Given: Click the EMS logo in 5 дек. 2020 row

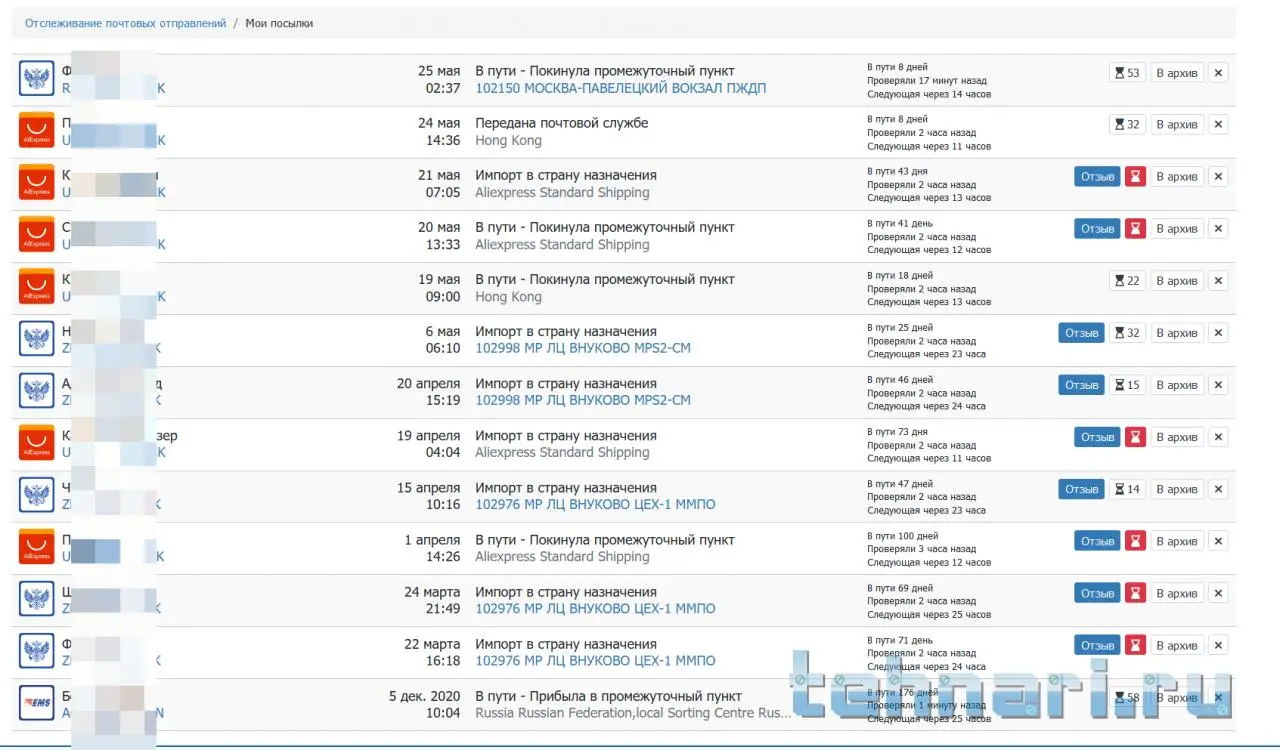Looking at the screenshot, I should coord(37,703).
